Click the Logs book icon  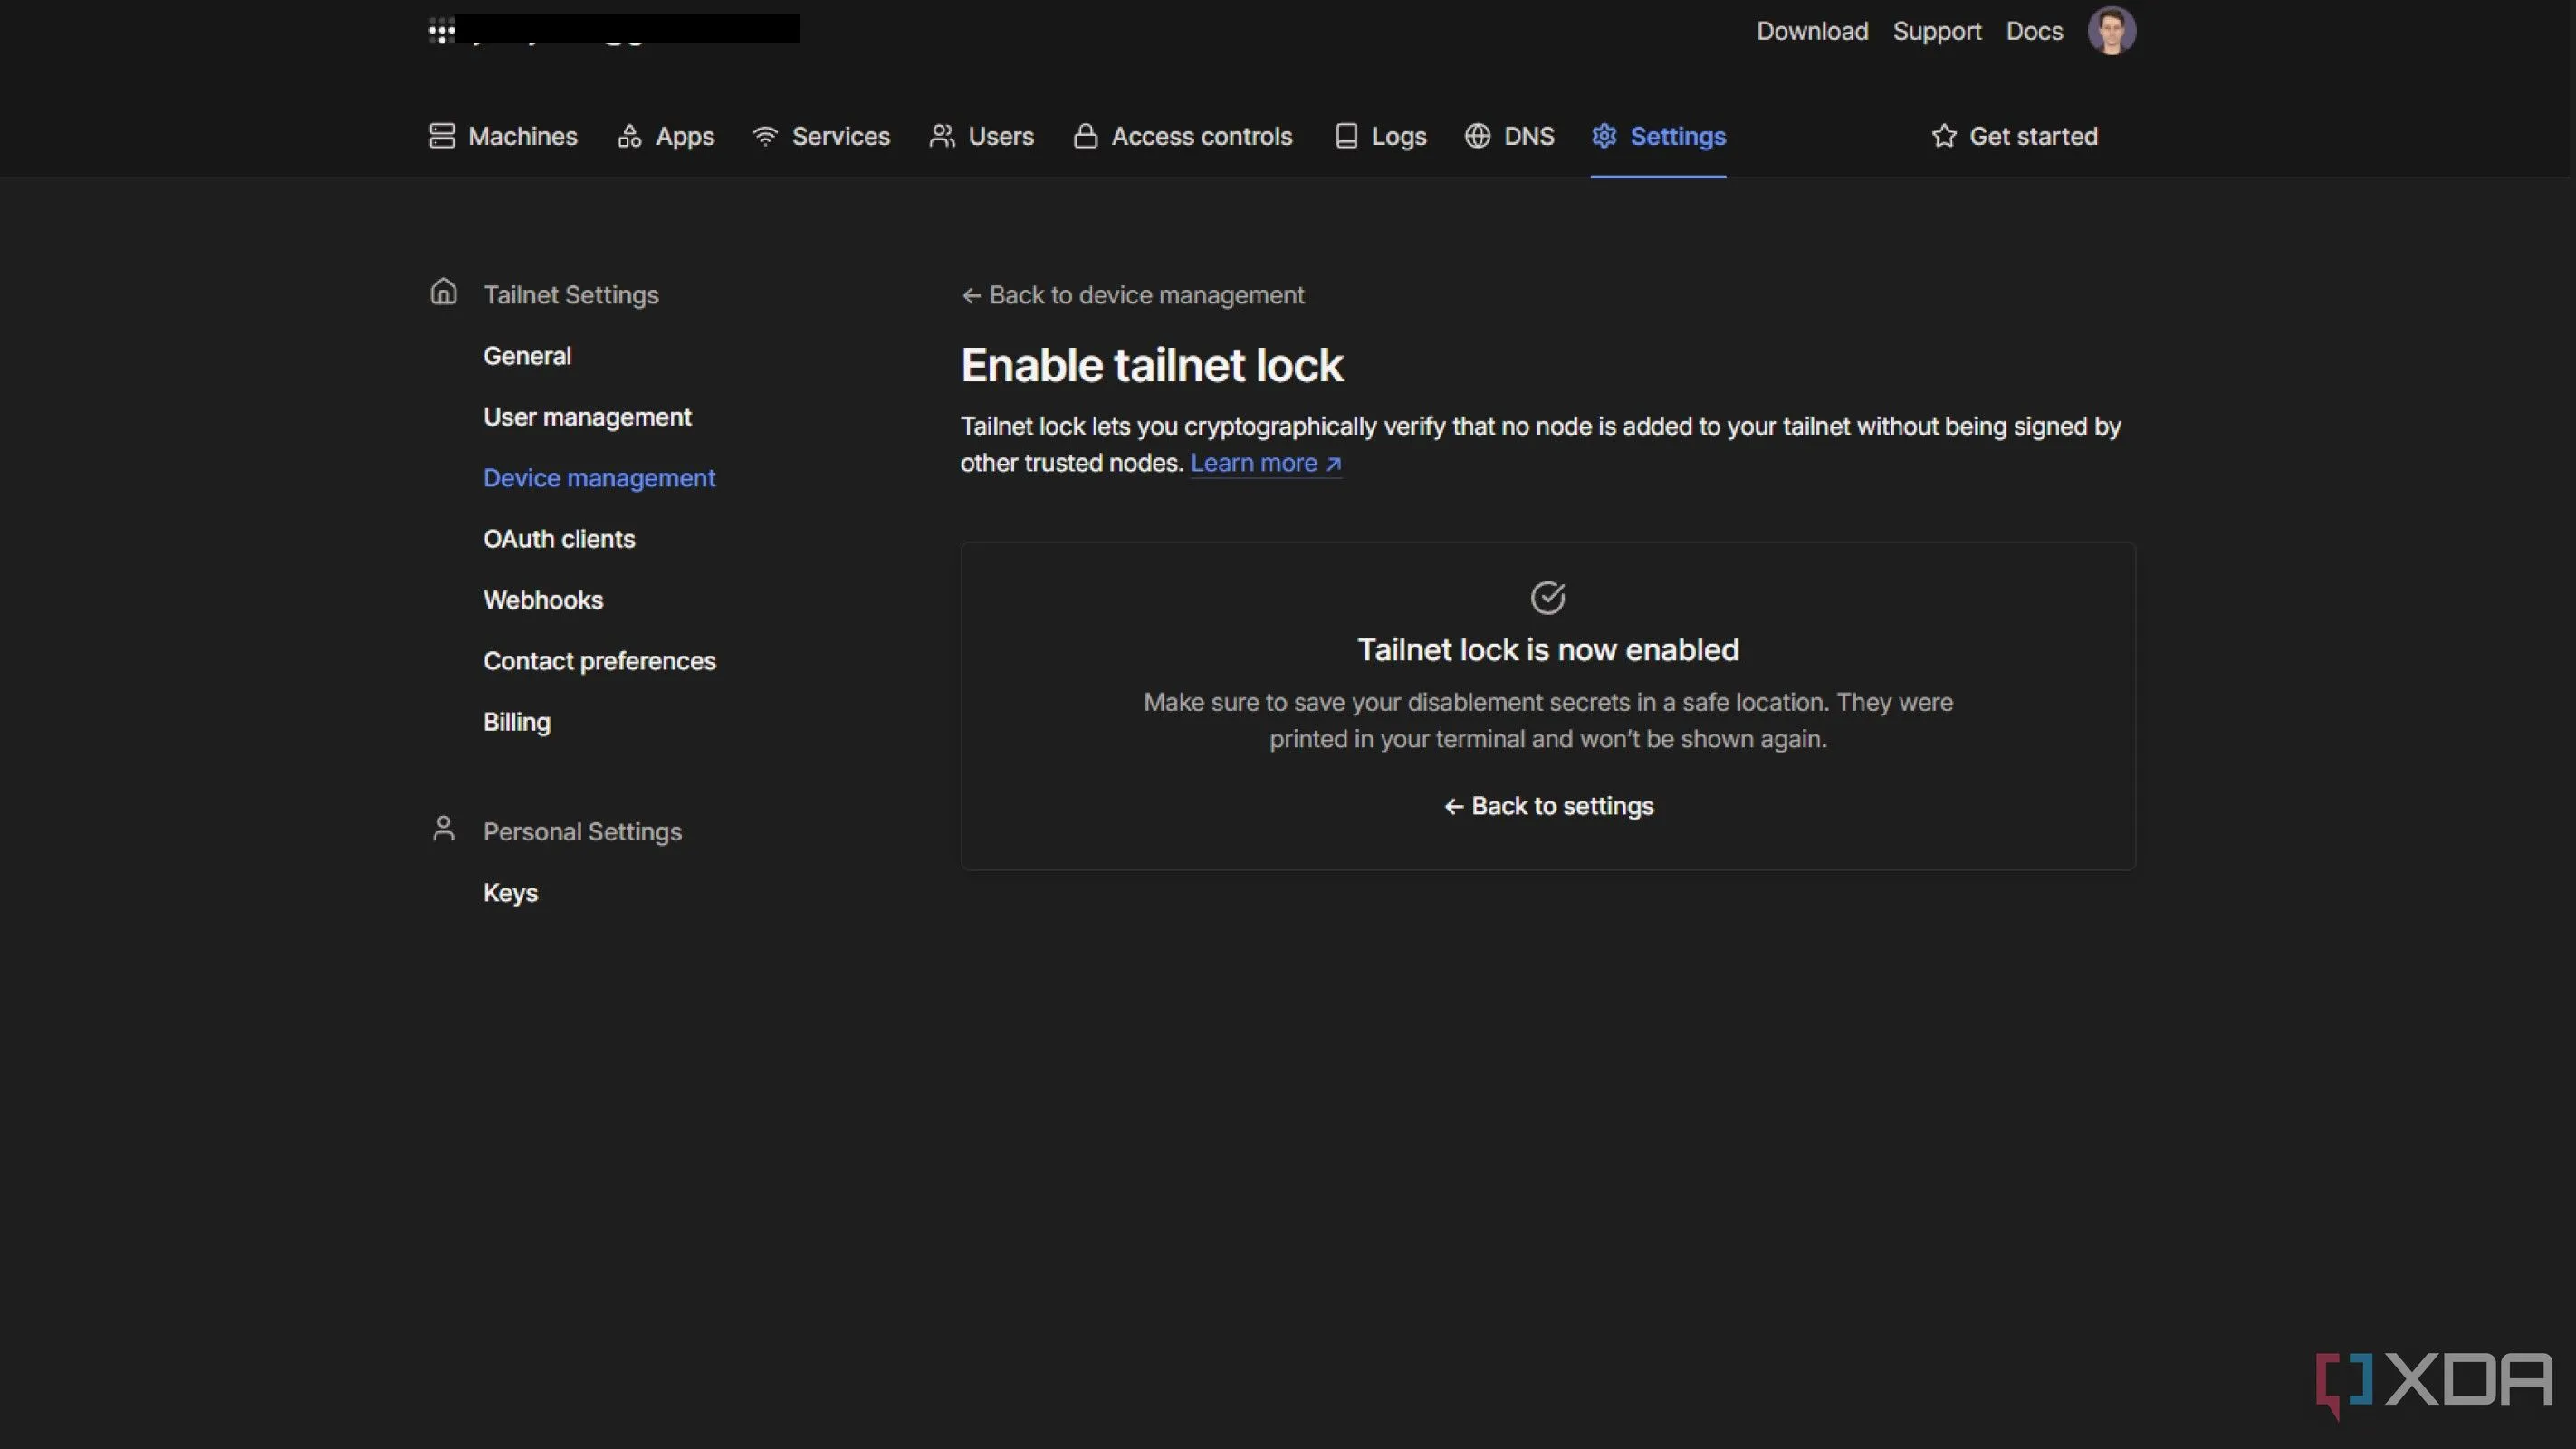pyautogui.click(x=1346, y=136)
